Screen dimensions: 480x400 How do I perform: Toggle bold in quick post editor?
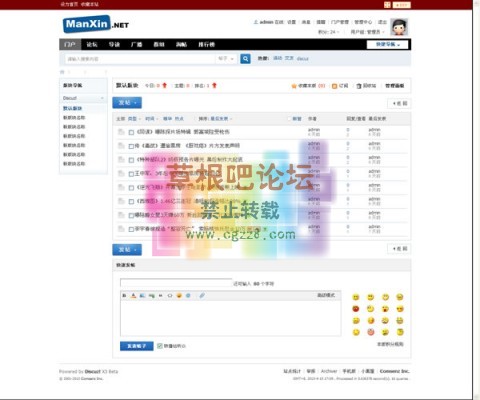point(124,296)
